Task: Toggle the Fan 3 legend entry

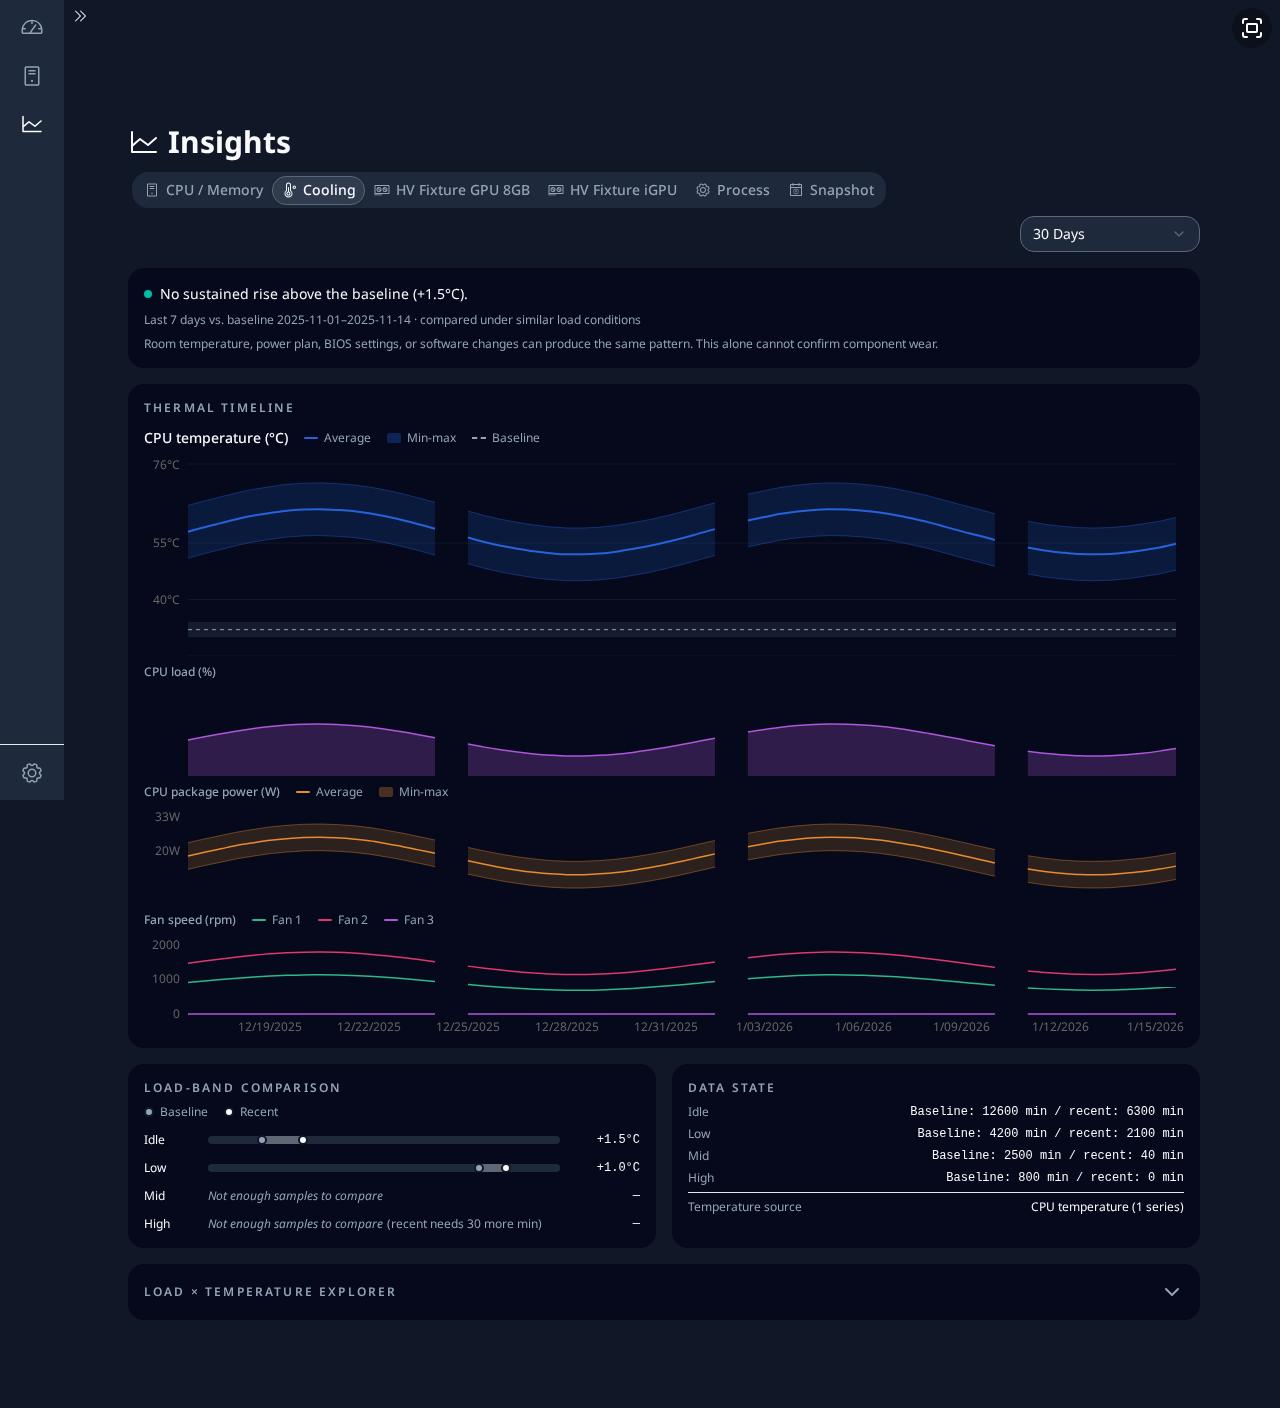Action: pos(409,920)
